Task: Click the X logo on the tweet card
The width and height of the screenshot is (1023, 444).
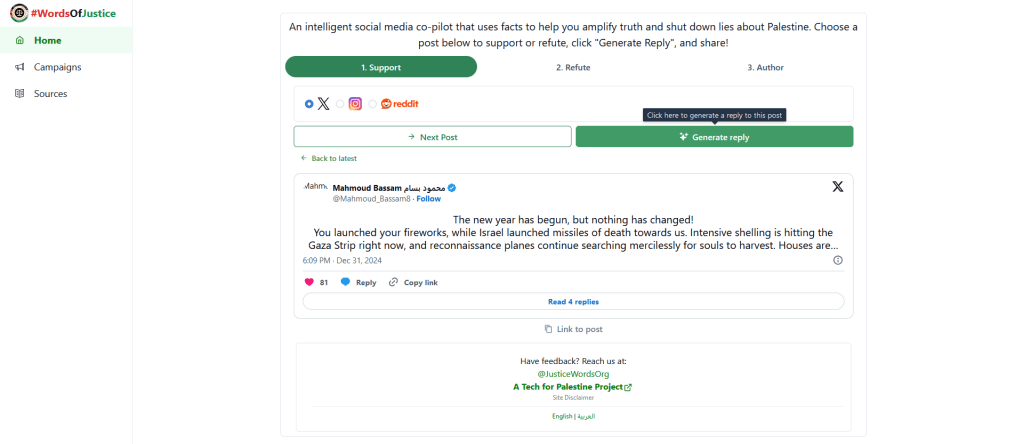Action: click(x=837, y=187)
